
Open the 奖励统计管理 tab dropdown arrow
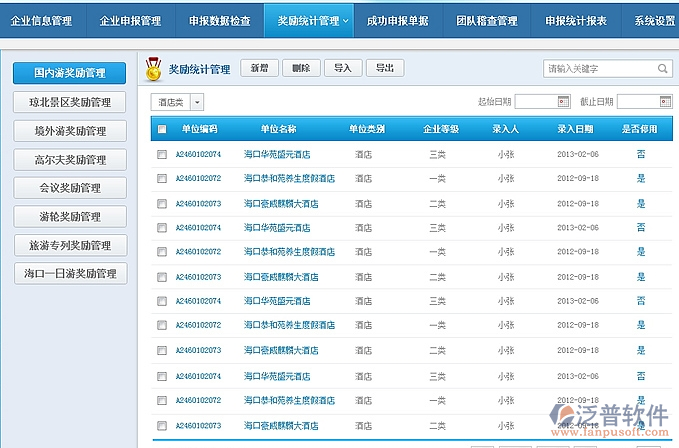coord(346,20)
